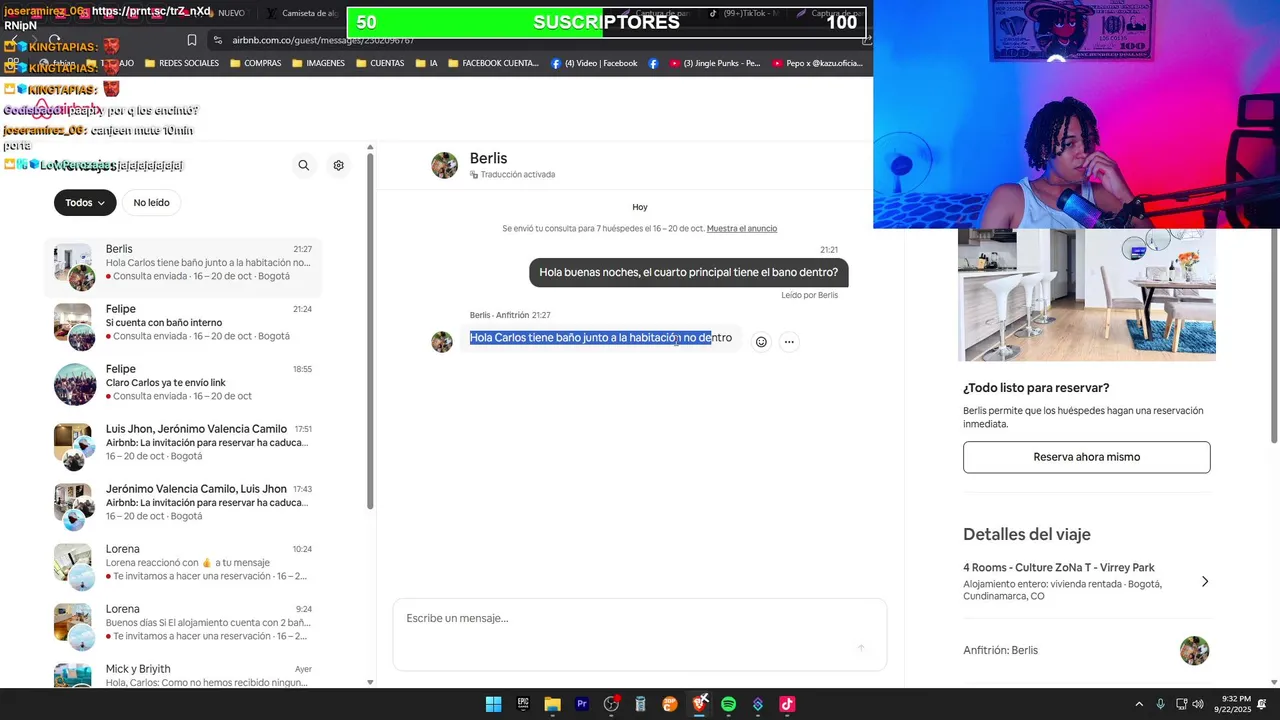The image size is (1280, 720).
Task: Show hidden icons in the system tray
Action: (x=1138, y=704)
